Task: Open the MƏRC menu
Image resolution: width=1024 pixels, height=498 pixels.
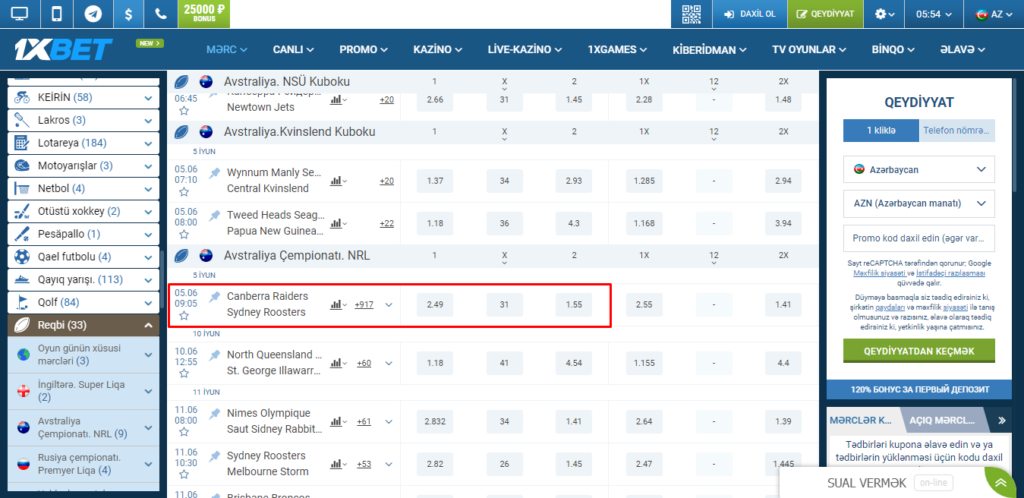Action: [227, 50]
